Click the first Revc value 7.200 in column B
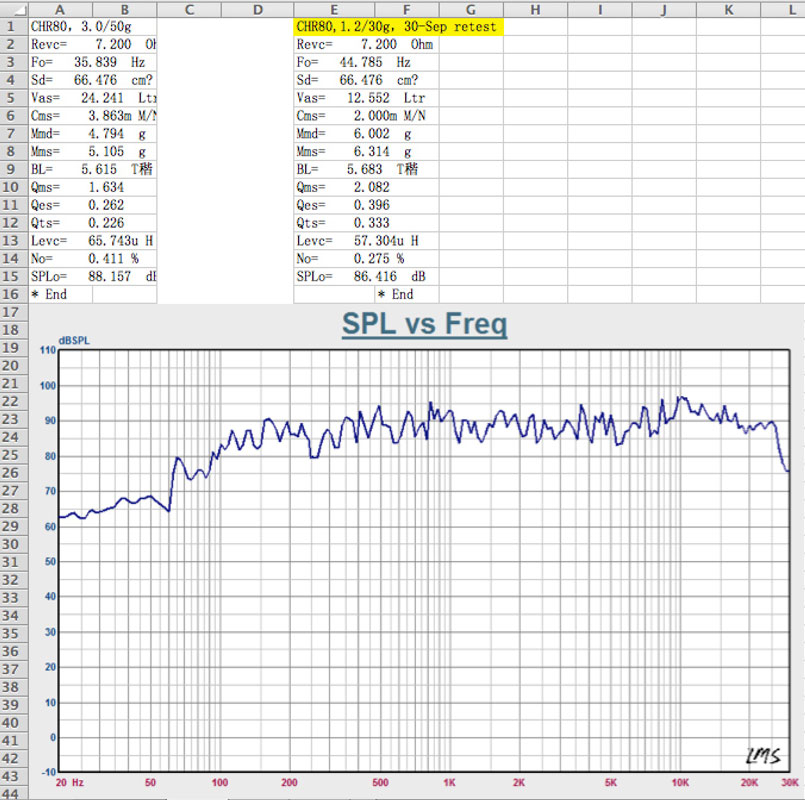 point(113,45)
